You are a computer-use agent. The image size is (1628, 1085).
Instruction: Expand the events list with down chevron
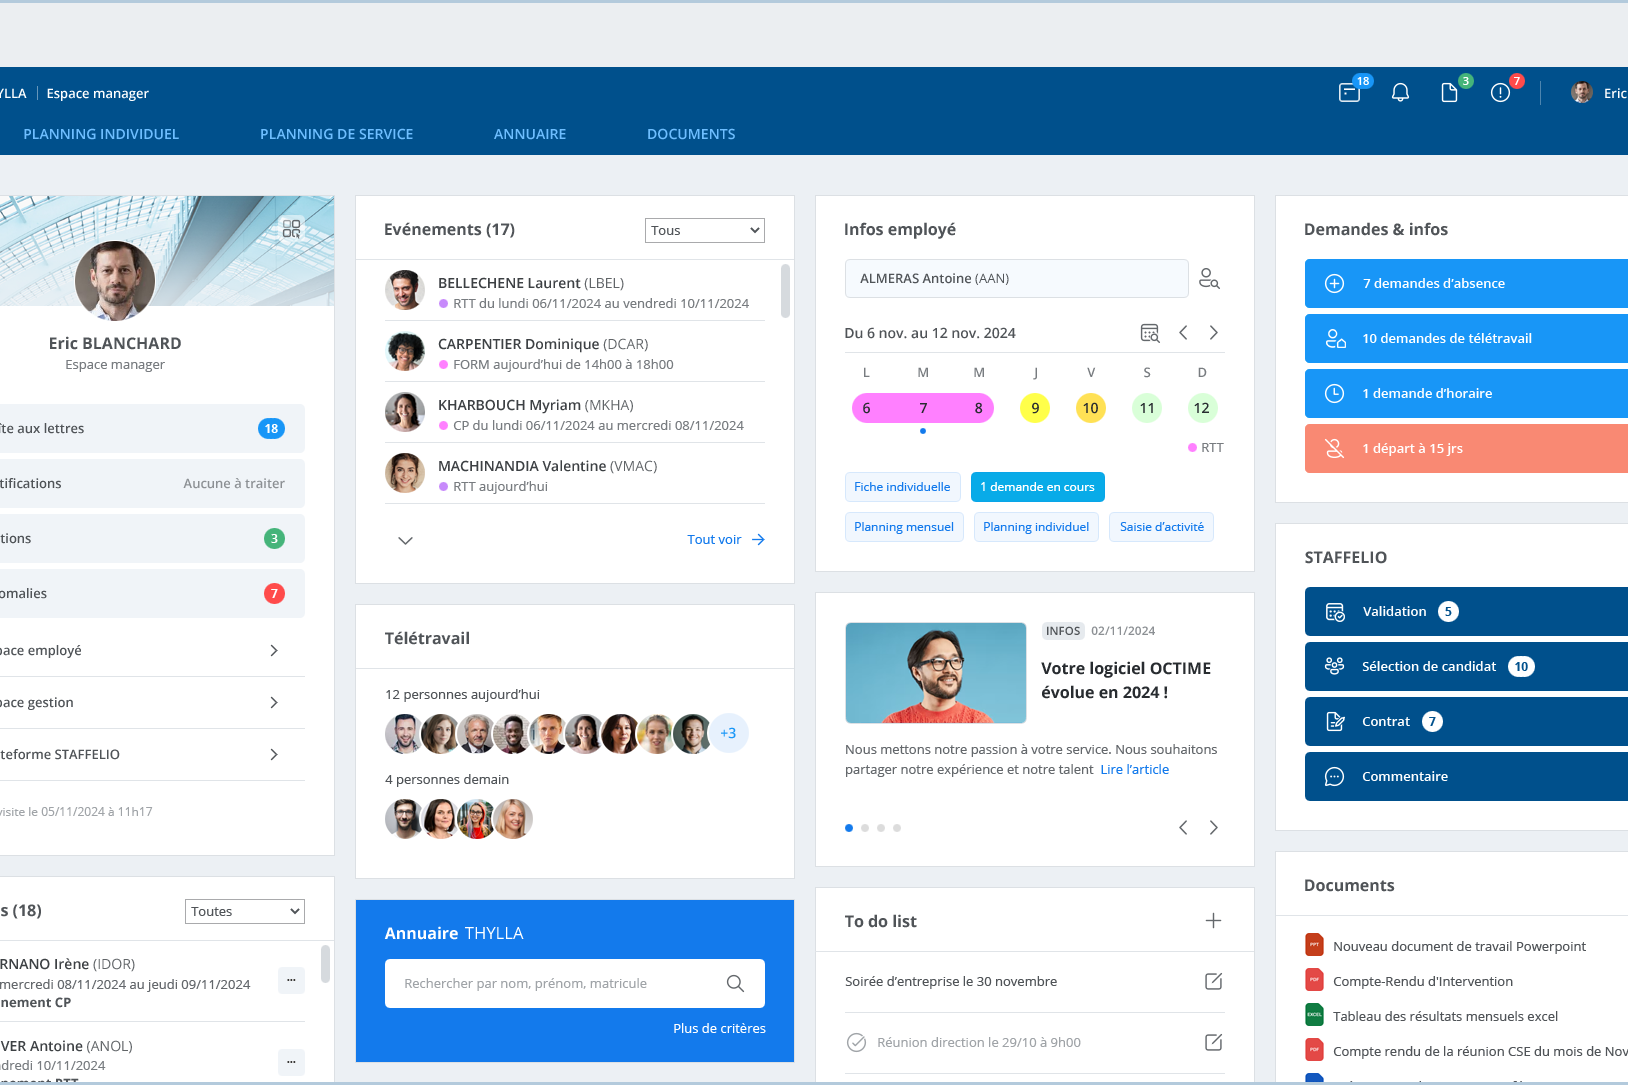(405, 540)
